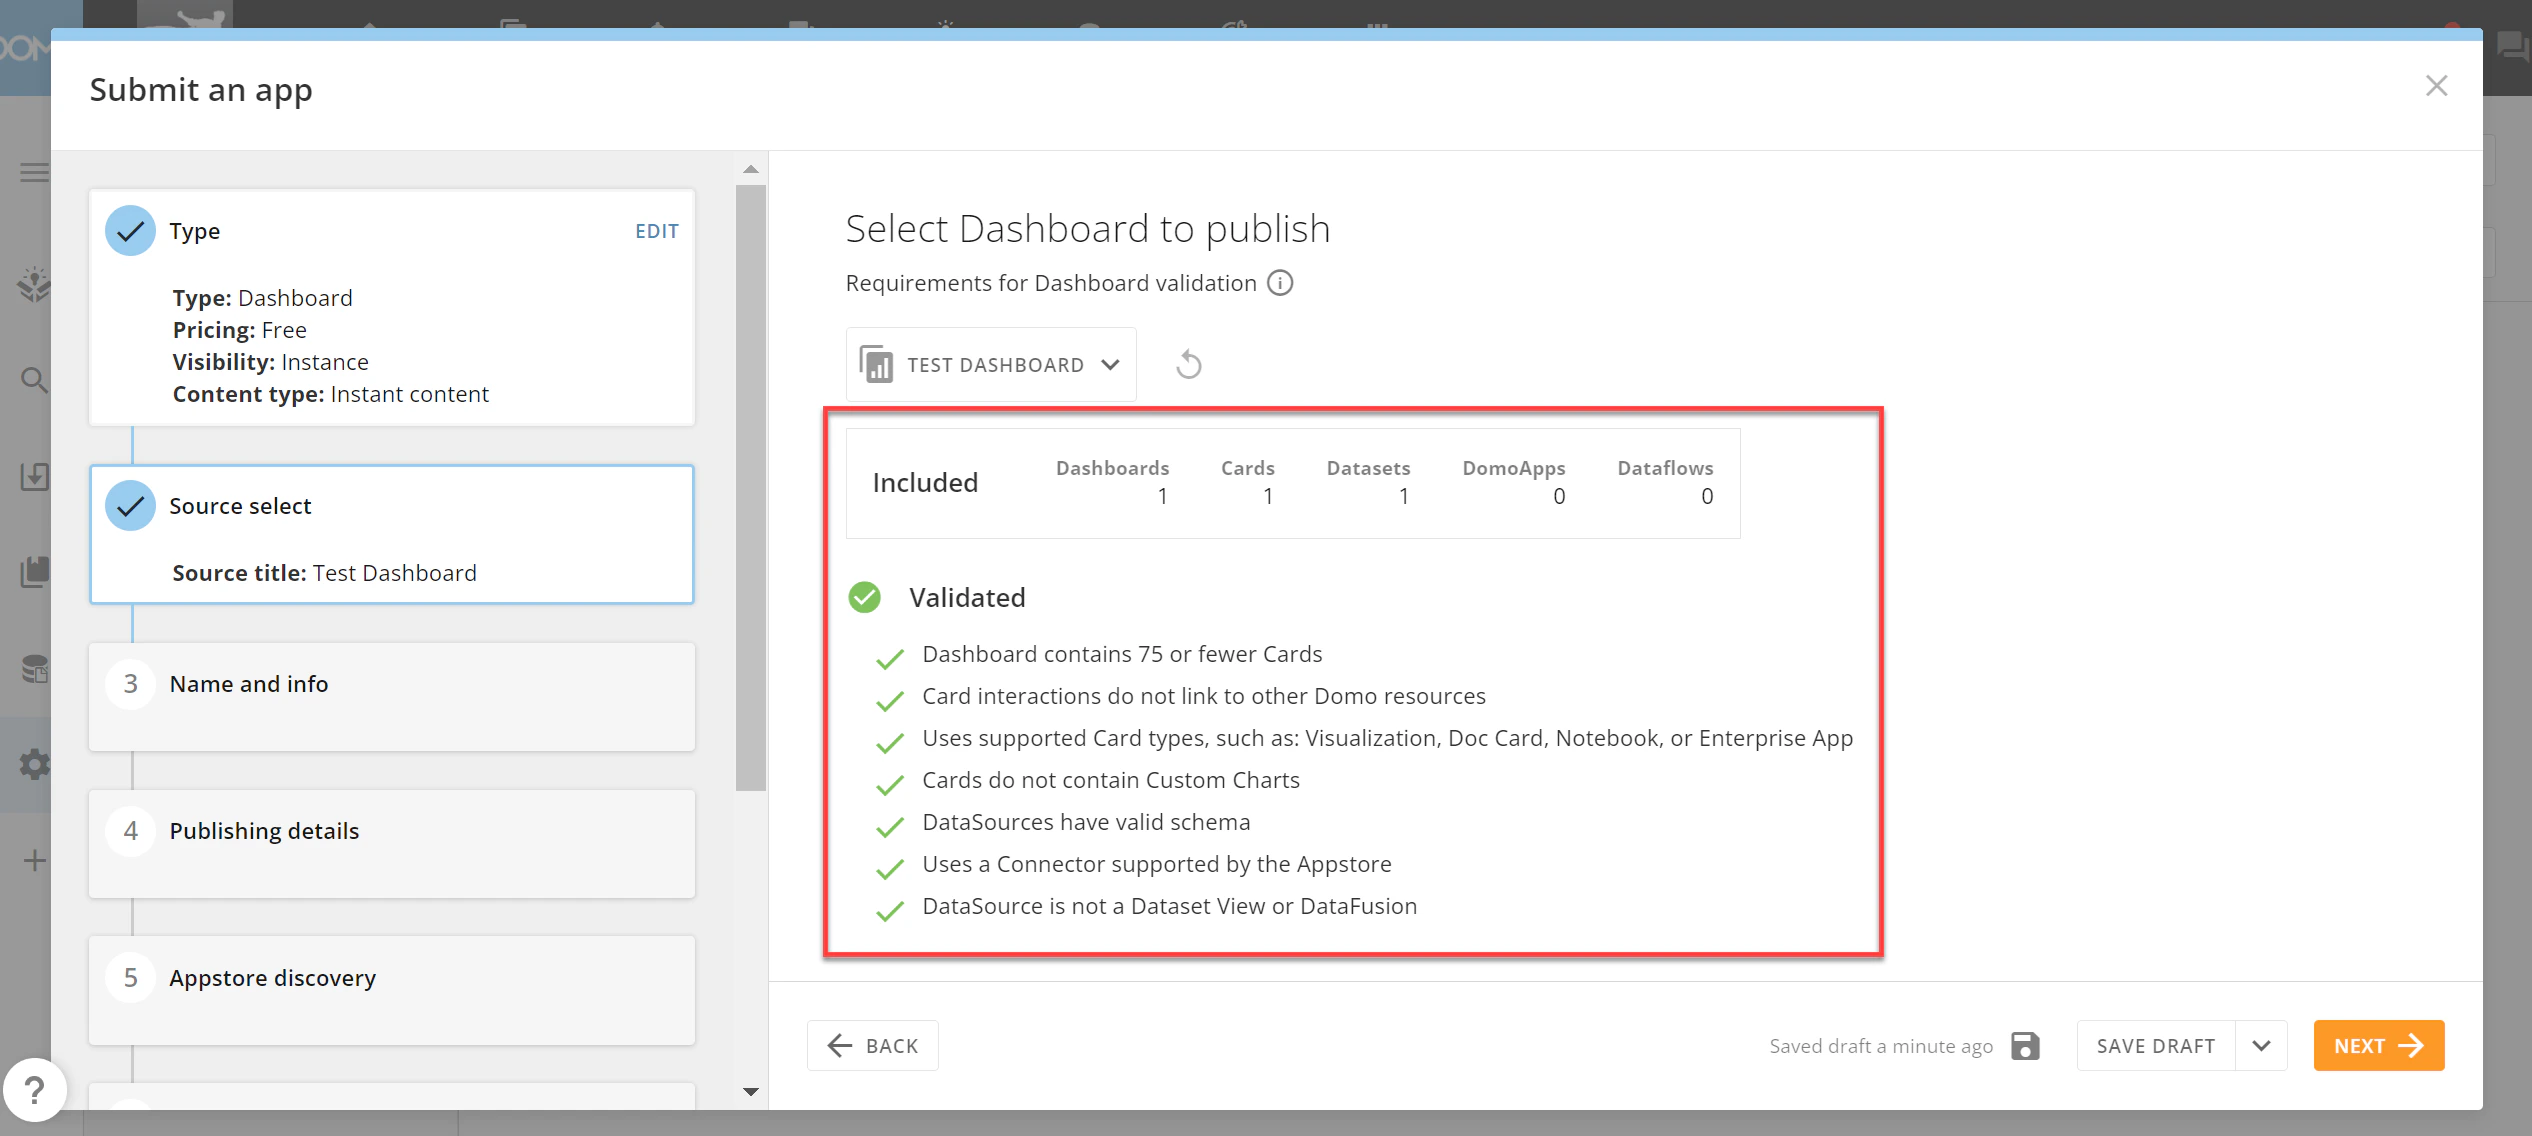Select the Type step card
This screenshot has height=1136, width=2532.
(392, 308)
